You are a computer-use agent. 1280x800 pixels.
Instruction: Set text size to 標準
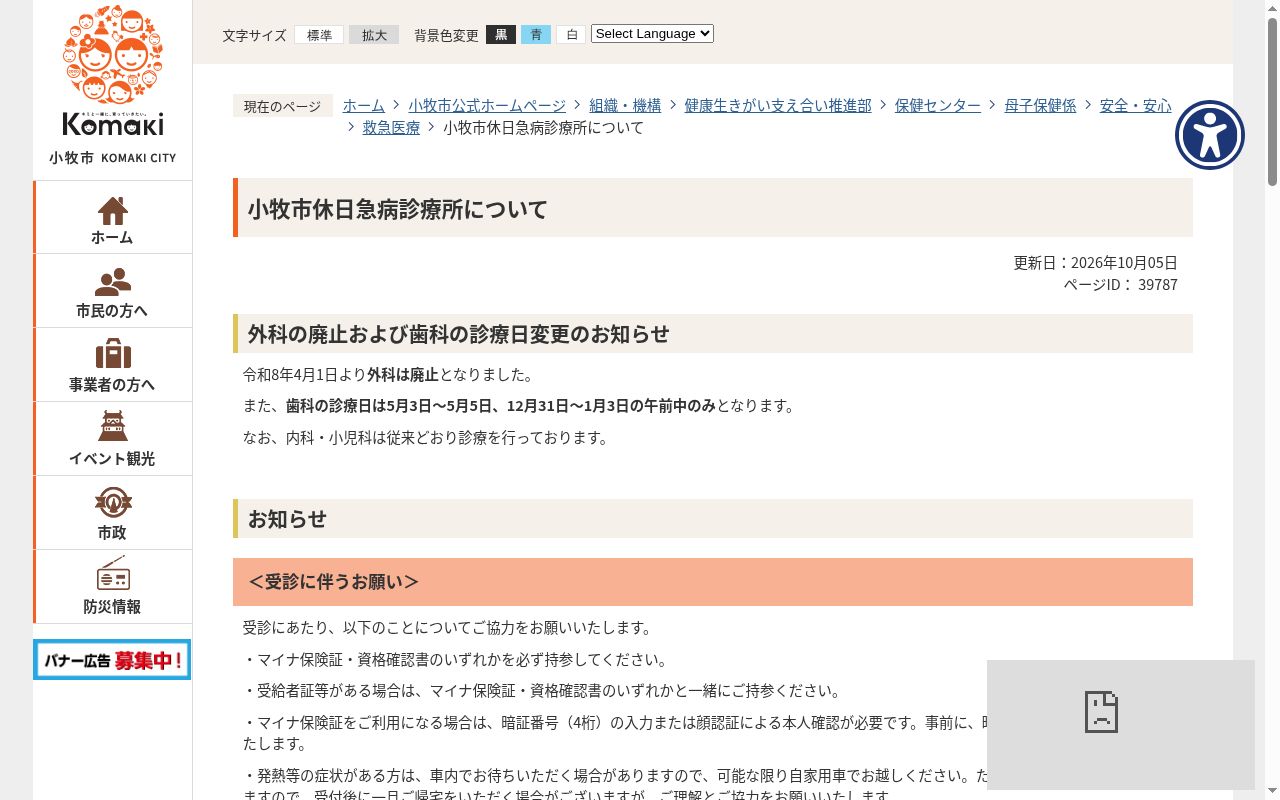[x=319, y=35]
